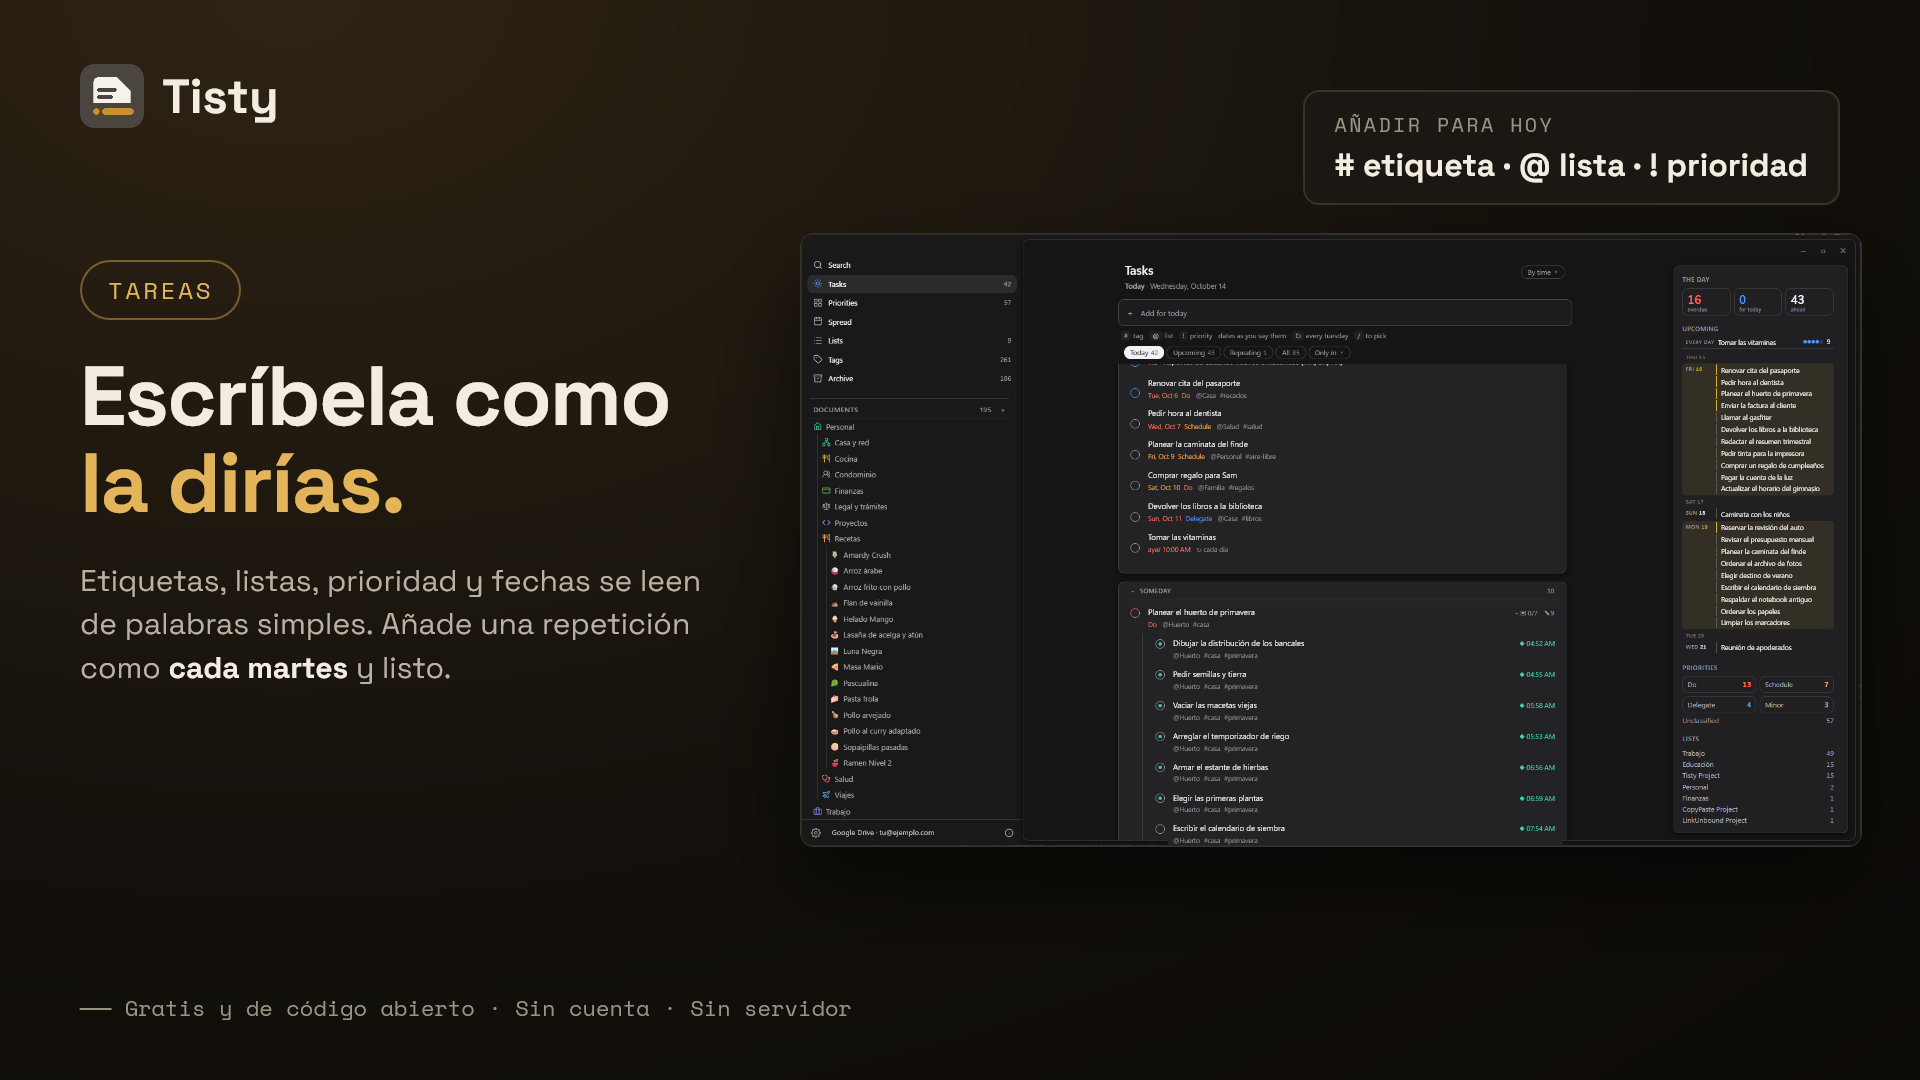Screen dimensions: 1920x1080
Task: Open the 16 overdue counter card
Action: [1706, 302]
